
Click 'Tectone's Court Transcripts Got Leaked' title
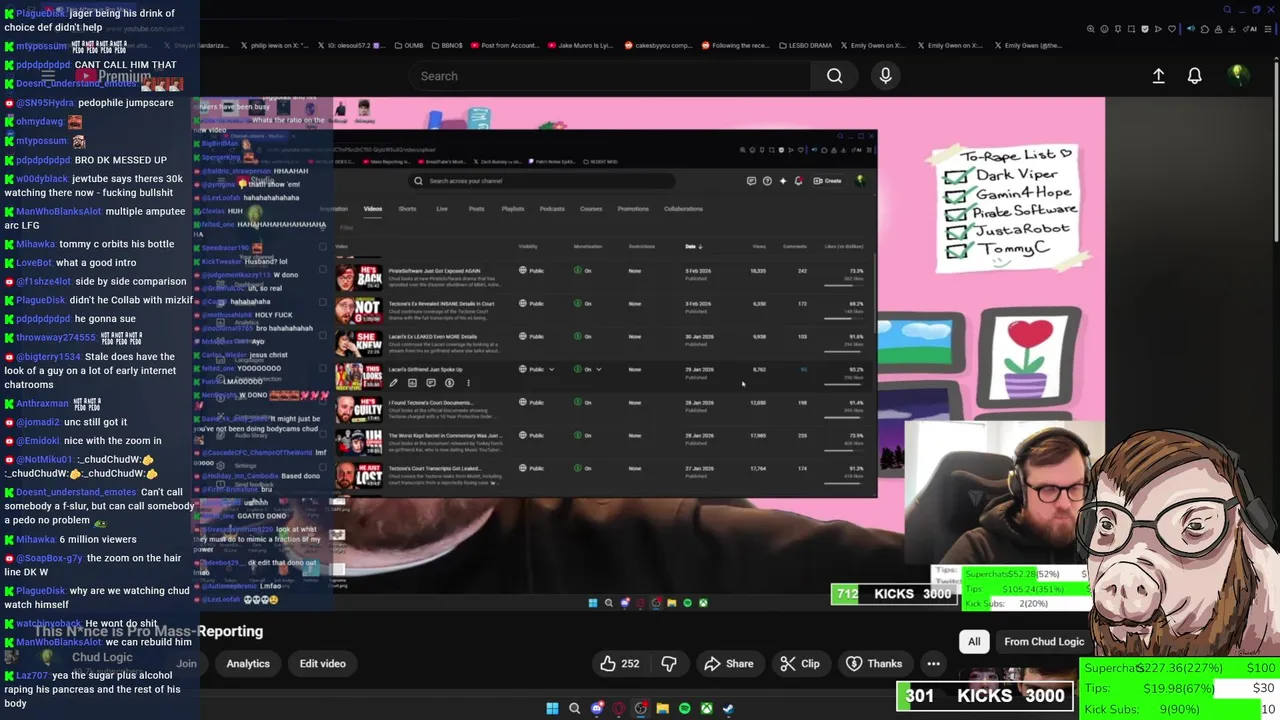434,468
